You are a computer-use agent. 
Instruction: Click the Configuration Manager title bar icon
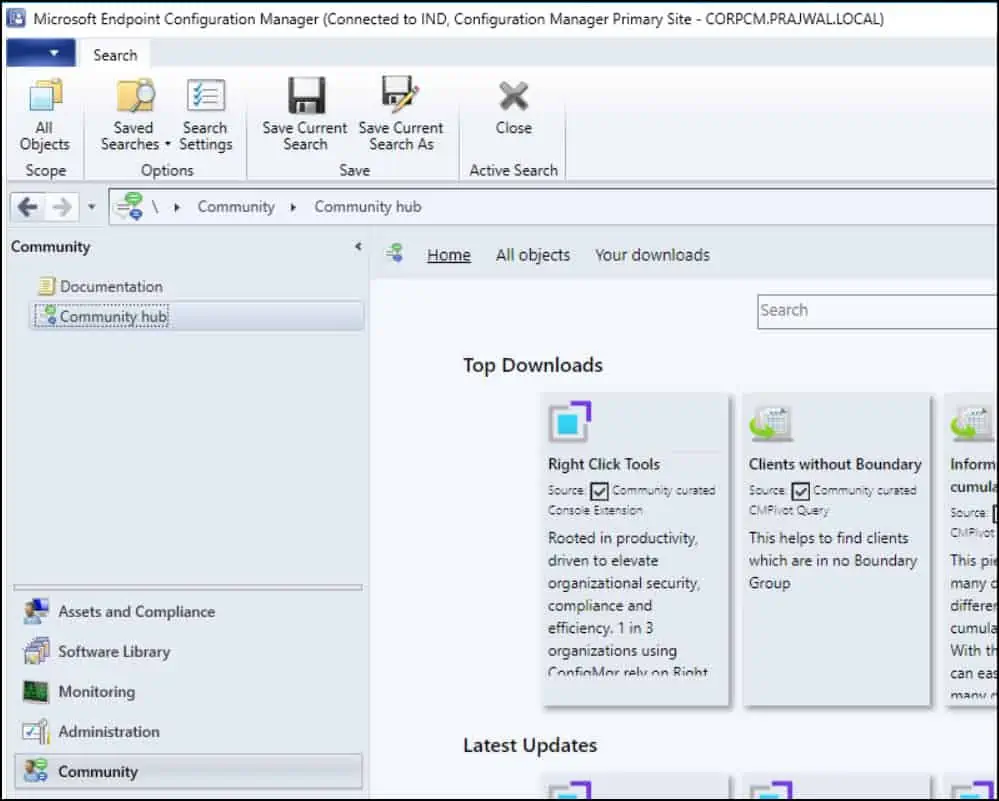pyautogui.click(x=15, y=18)
